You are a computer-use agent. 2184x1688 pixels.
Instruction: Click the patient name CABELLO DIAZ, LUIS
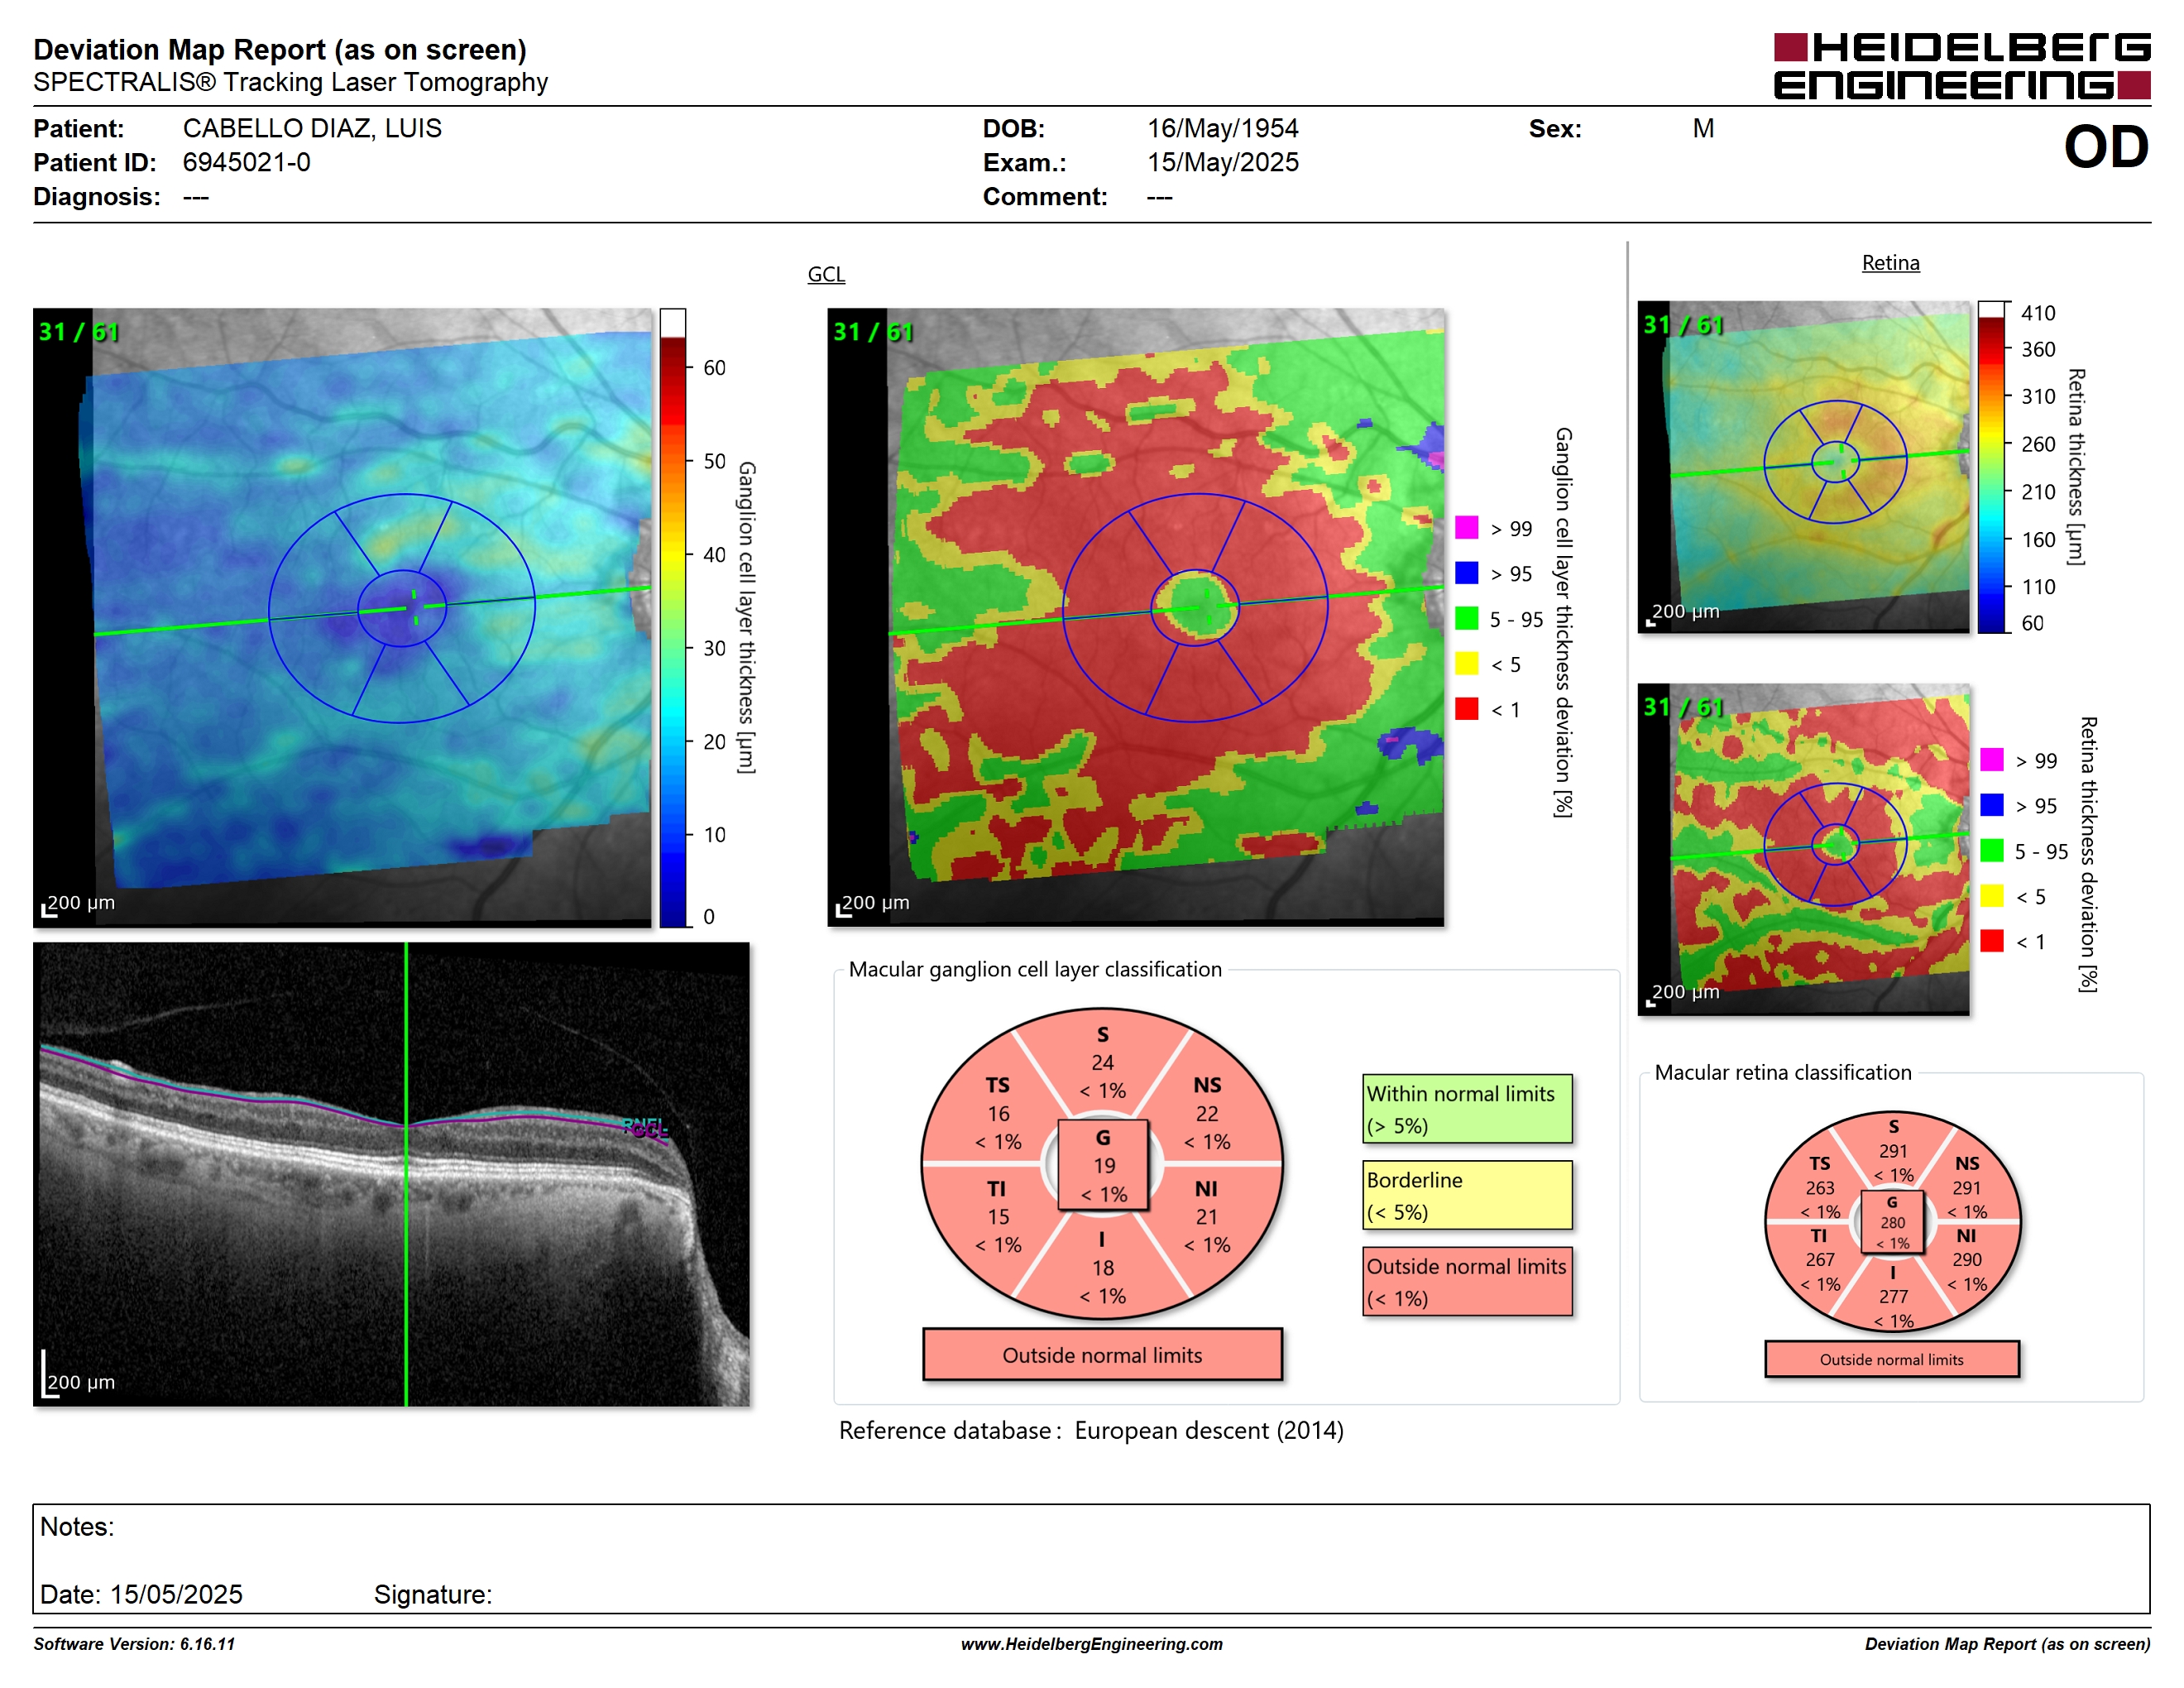311,128
